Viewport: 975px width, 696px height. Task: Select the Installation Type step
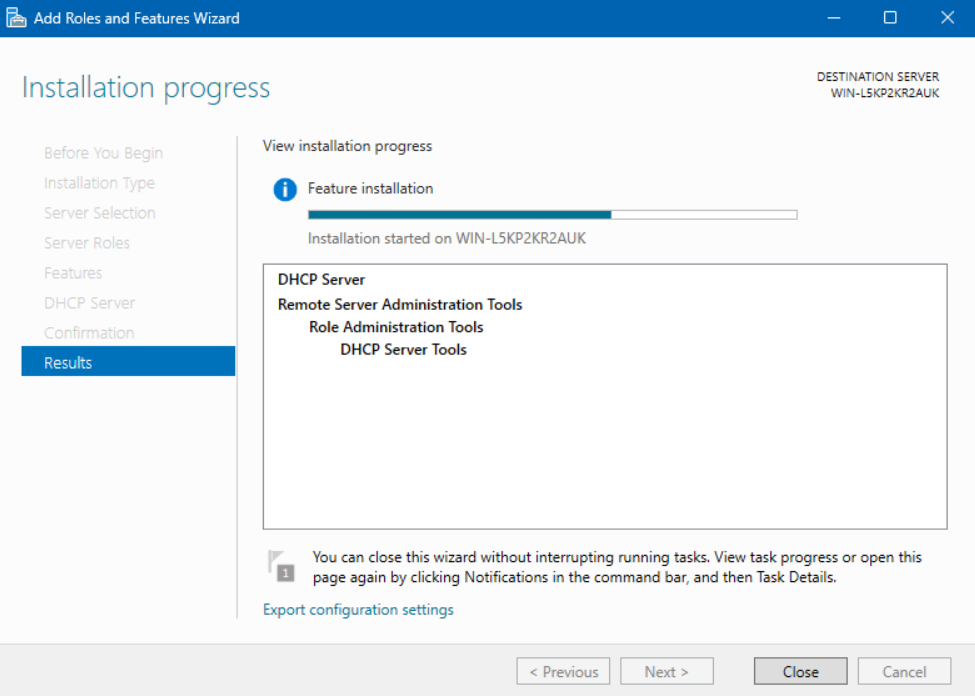pos(99,183)
